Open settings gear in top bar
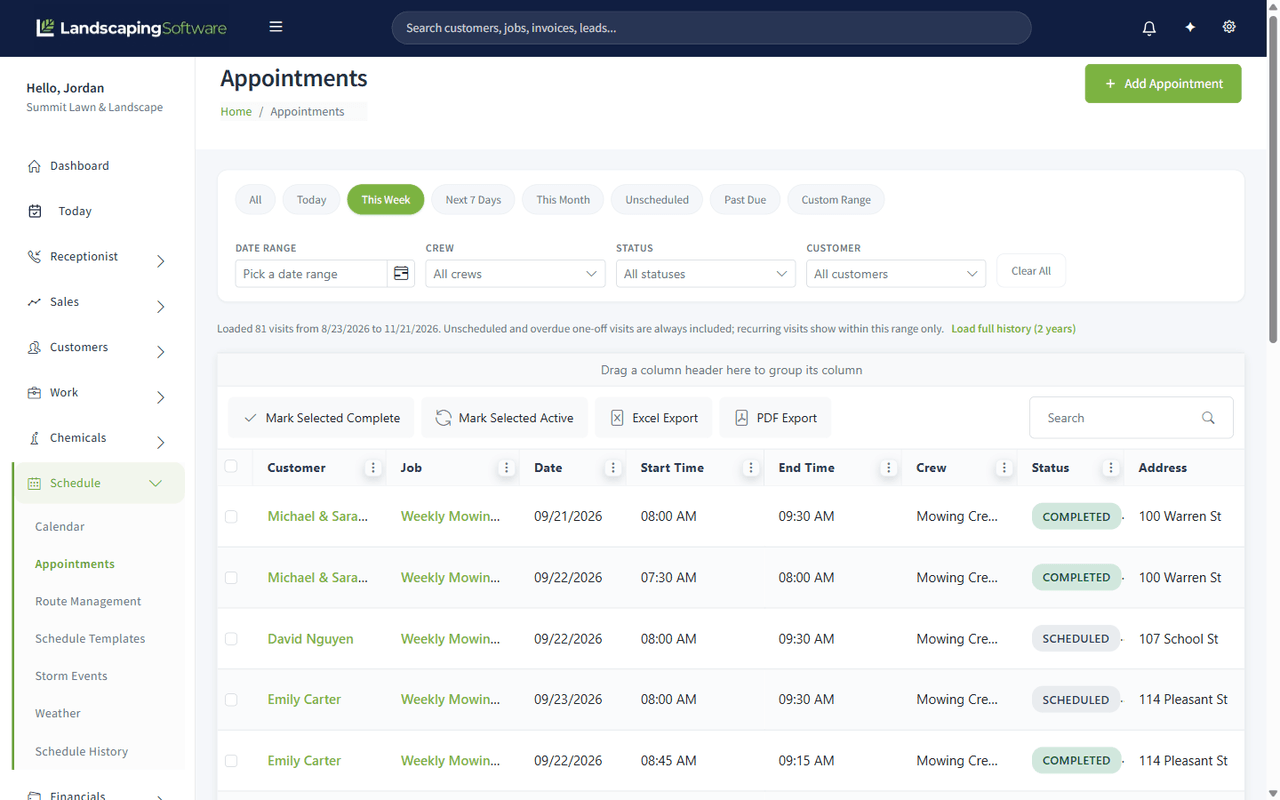This screenshot has height=800, width=1280. 1229,28
